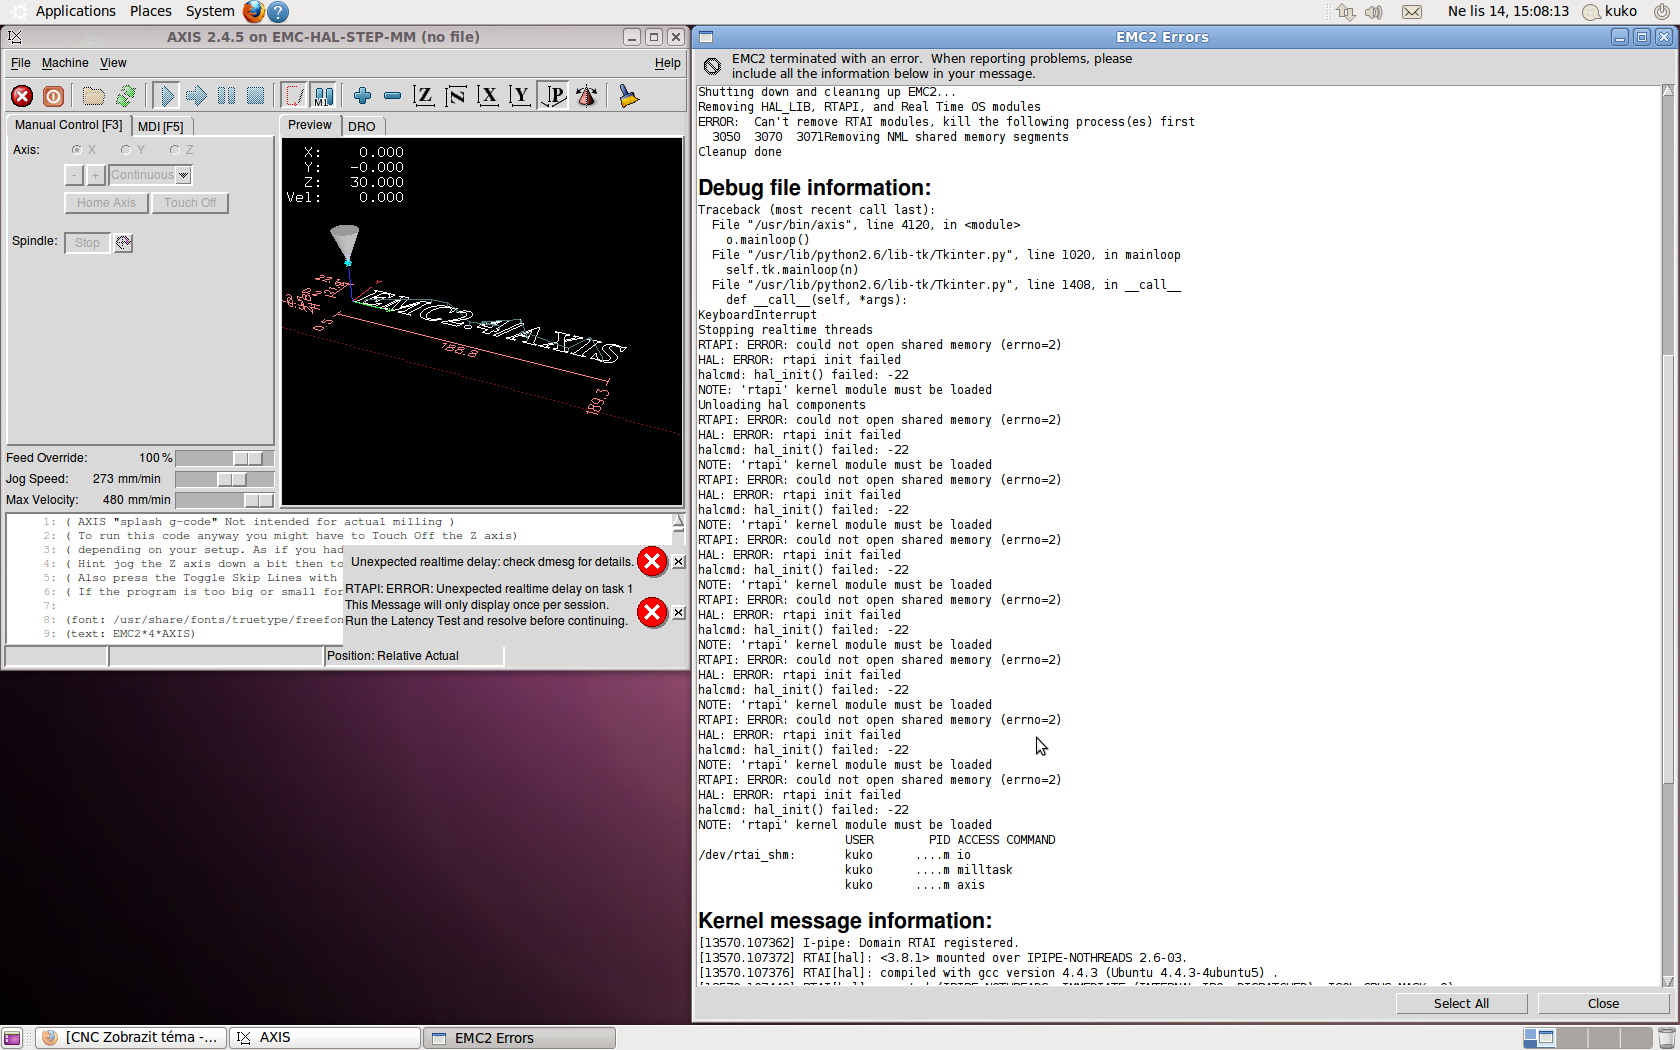This screenshot has width=1680, height=1050.
Task: Click Select All in EMC2 Errors
Action: tap(1461, 1003)
